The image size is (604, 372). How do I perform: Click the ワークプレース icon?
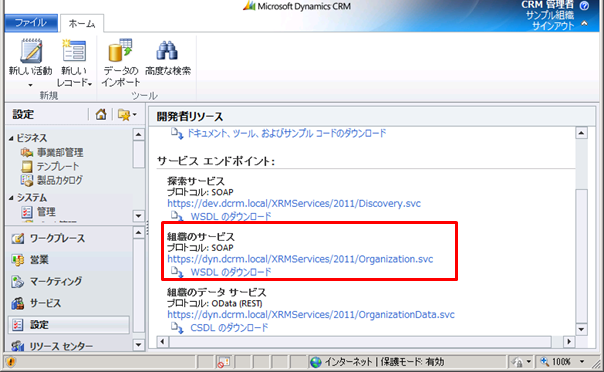coord(18,238)
